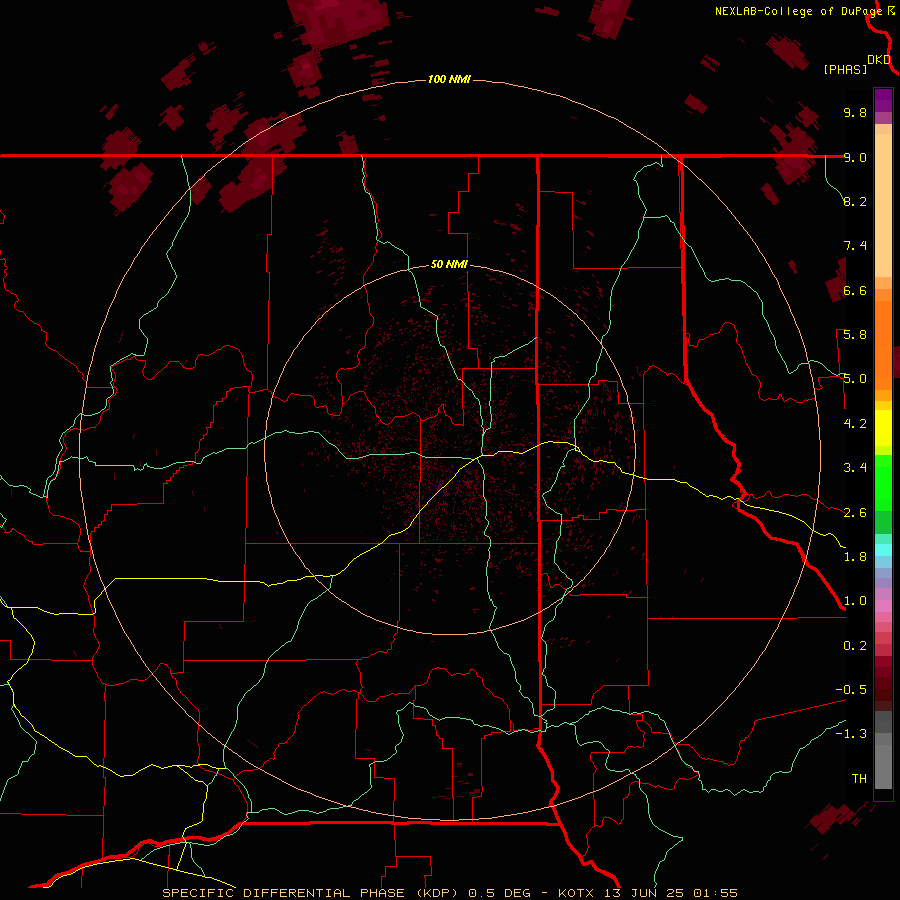Select the 5.8 value on the color scale

[x=855, y=335]
